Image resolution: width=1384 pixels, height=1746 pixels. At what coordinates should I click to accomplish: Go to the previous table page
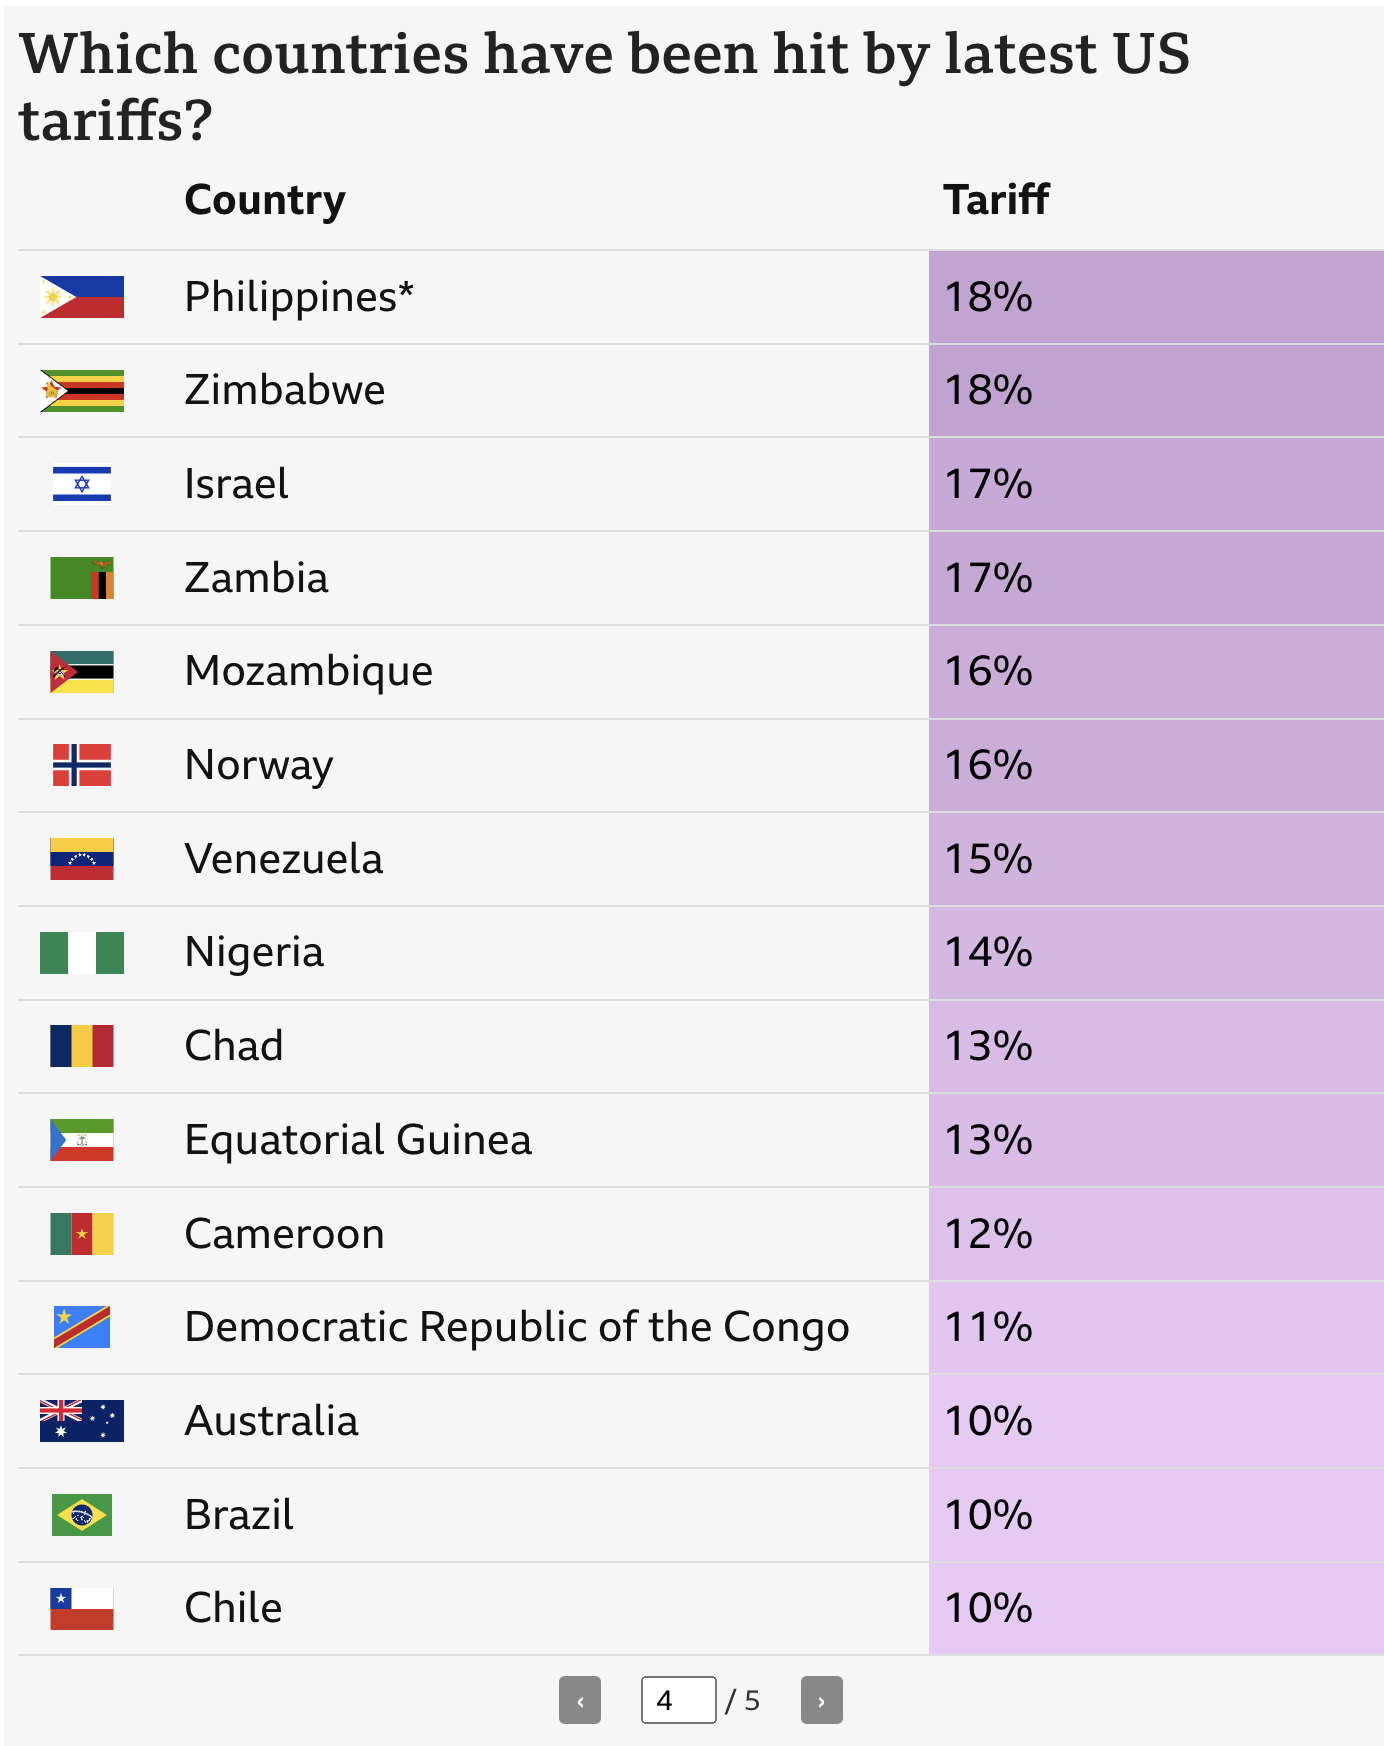click(x=579, y=1700)
